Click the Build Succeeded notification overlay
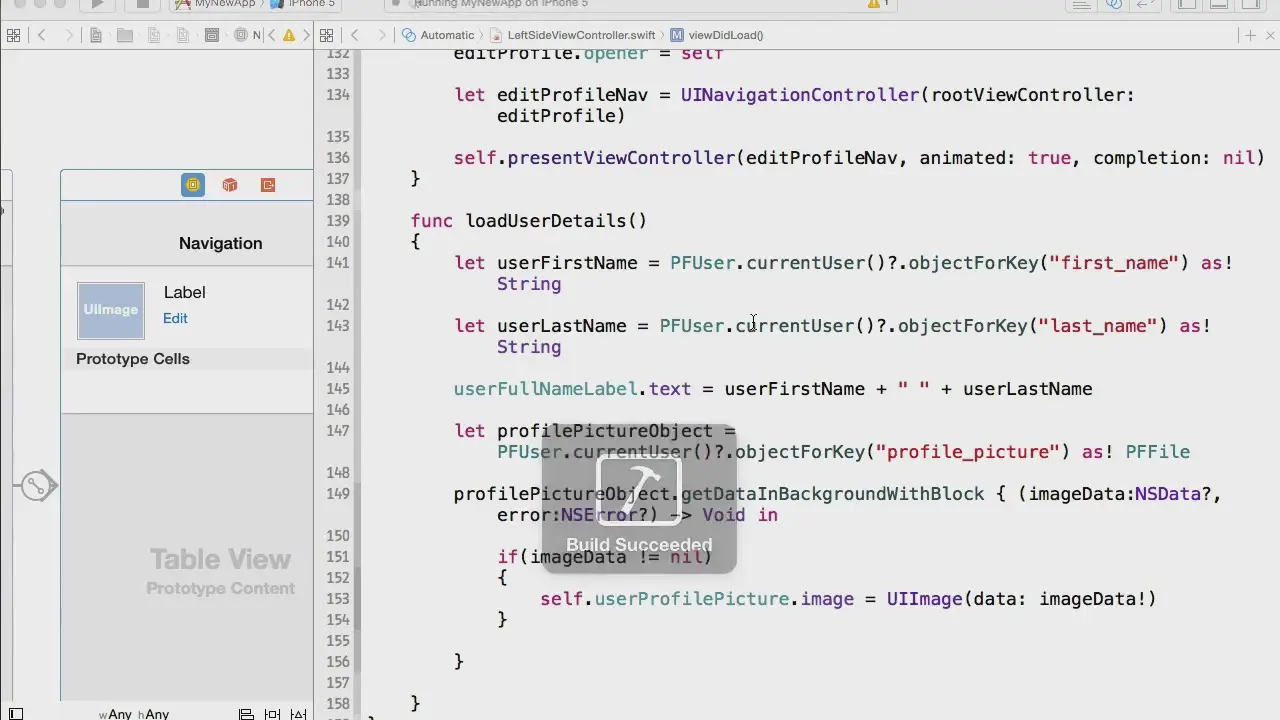Image resolution: width=1280 pixels, height=720 pixels. [x=639, y=498]
